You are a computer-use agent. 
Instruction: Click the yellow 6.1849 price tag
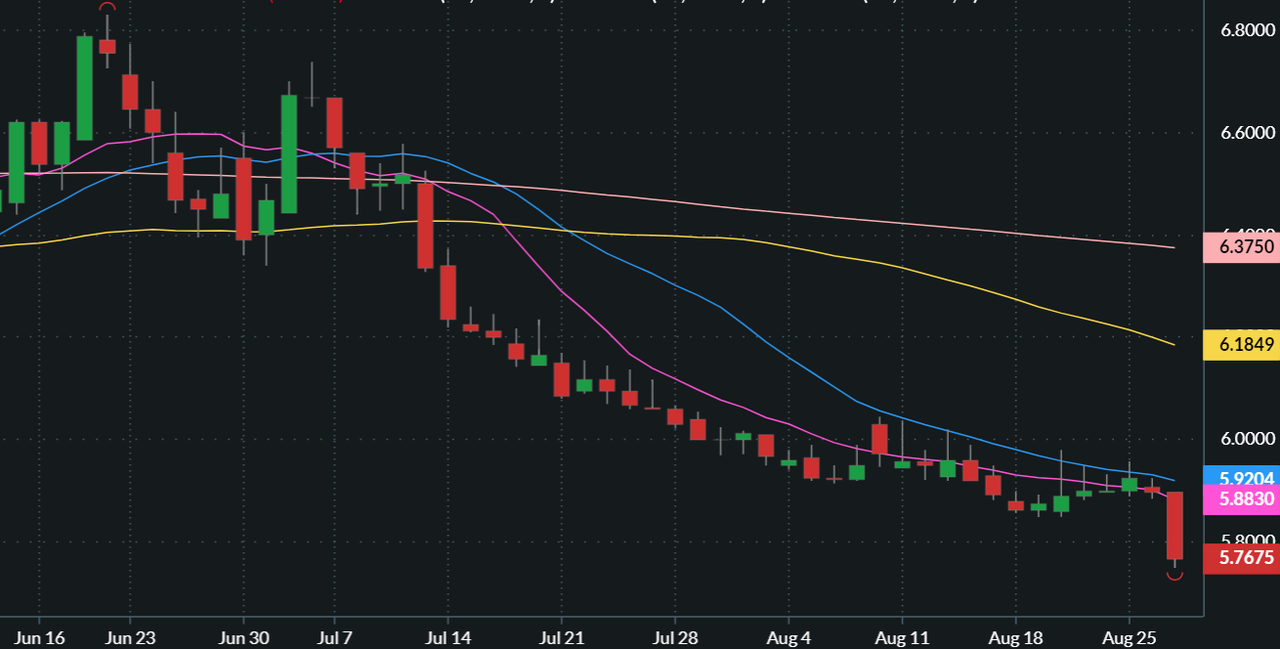[1242, 345]
